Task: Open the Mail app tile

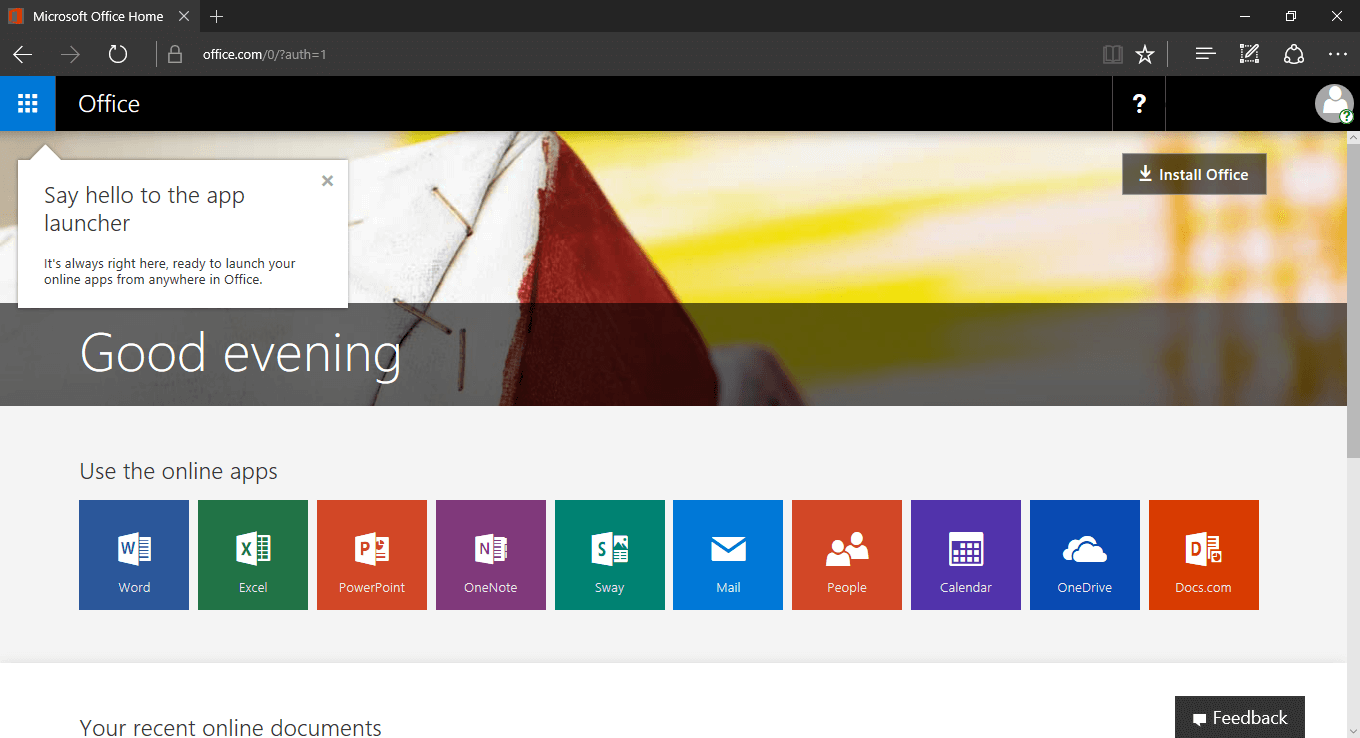Action: tap(728, 555)
